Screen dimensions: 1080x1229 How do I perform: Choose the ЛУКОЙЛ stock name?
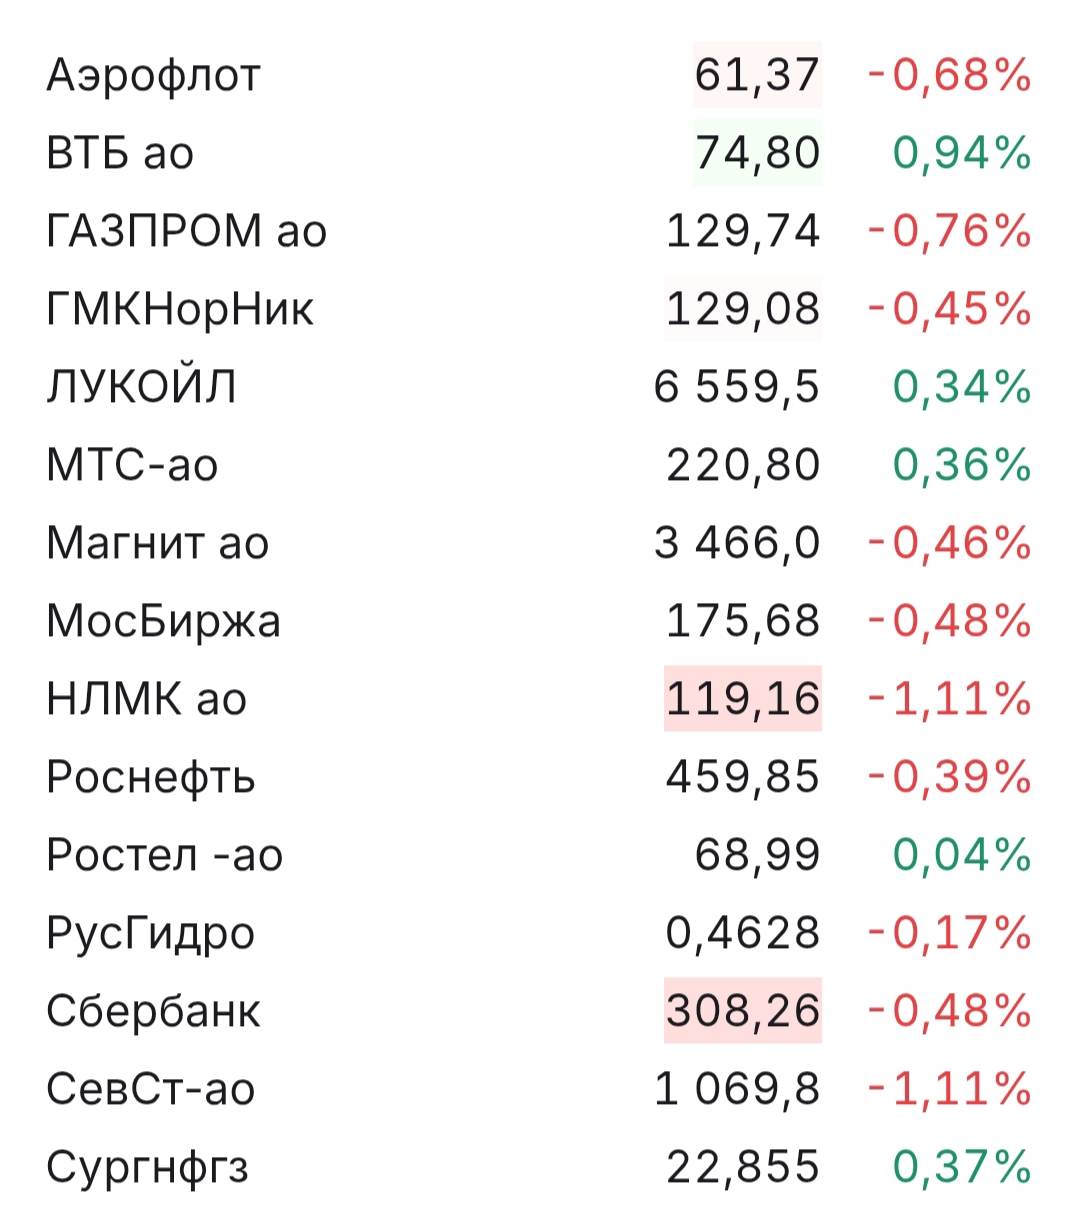click(x=141, y=387)
